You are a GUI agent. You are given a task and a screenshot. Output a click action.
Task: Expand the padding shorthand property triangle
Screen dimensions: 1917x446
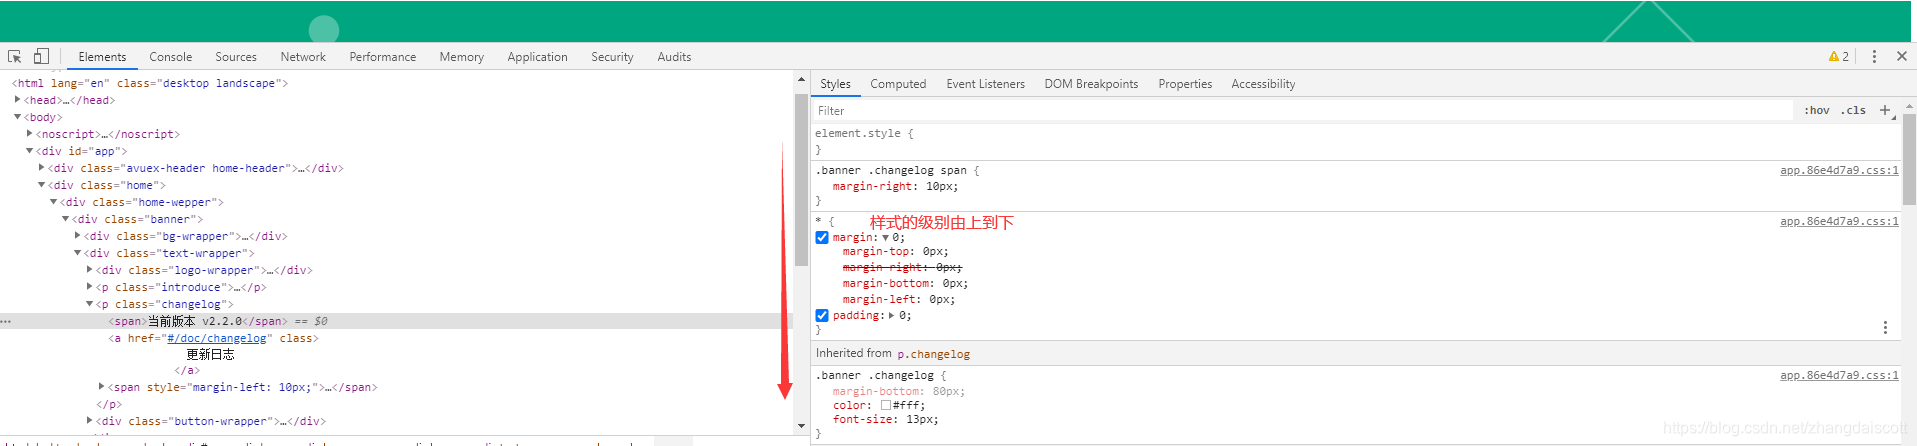click(x=892, y=316)
